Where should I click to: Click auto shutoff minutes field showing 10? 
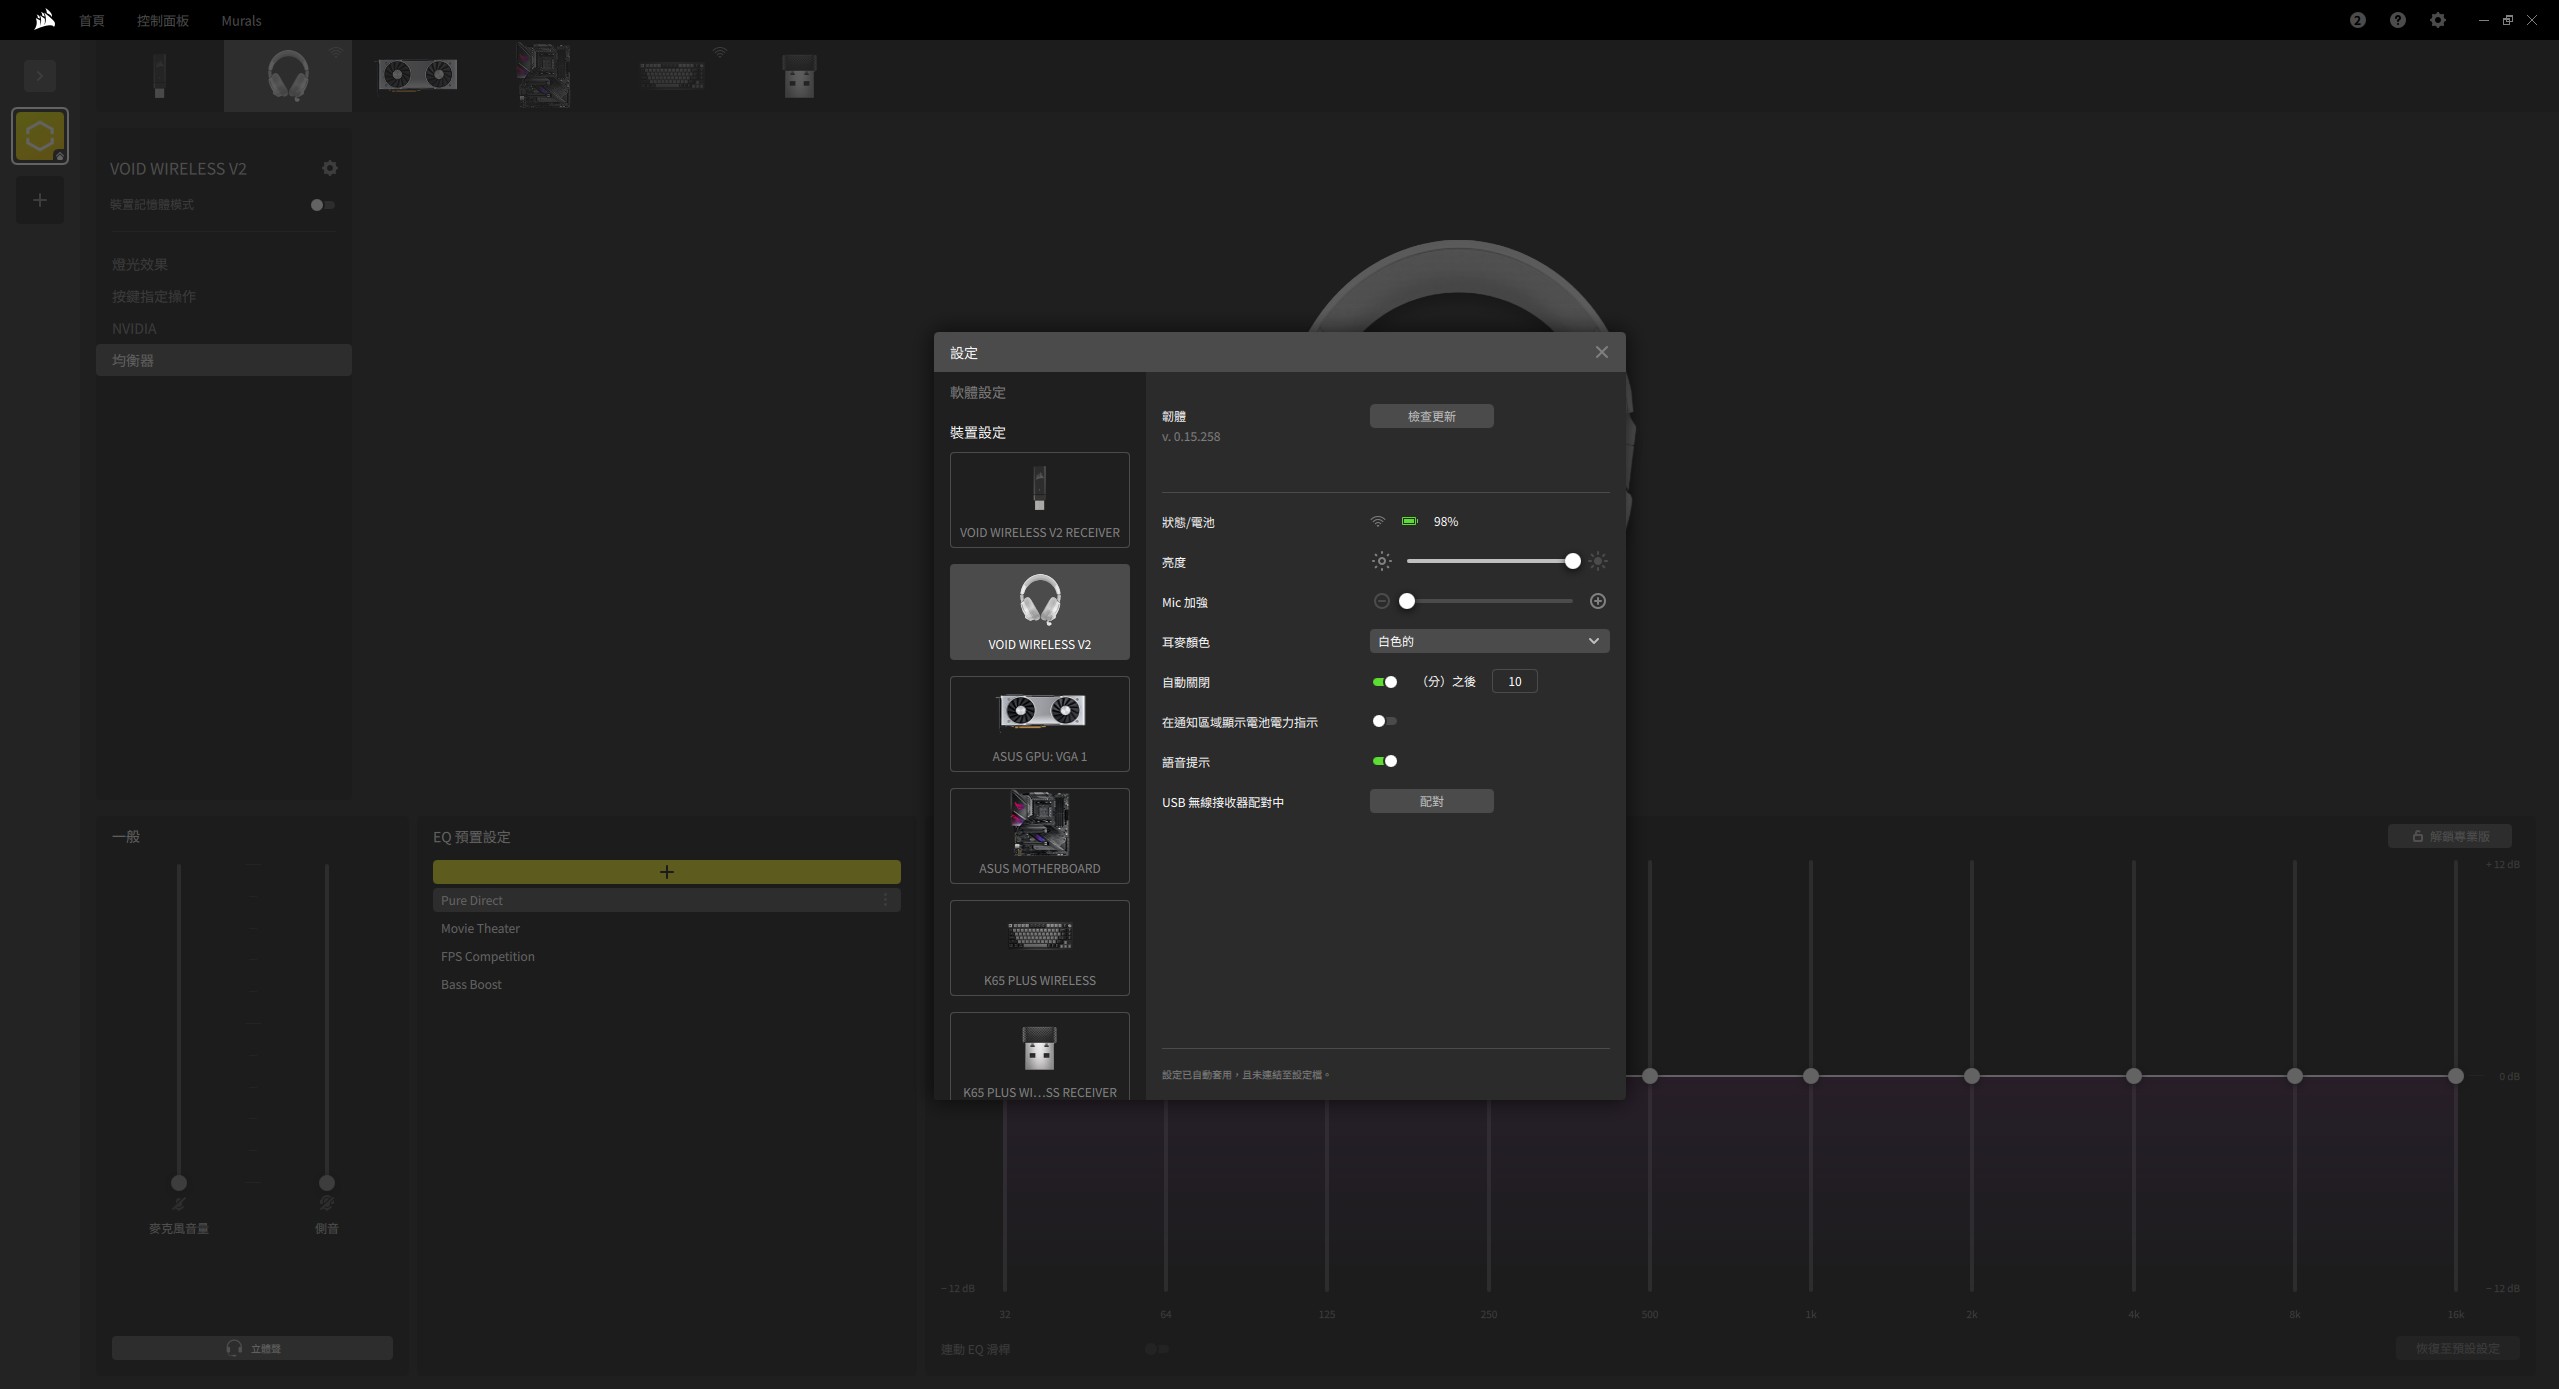point(1514,681)
